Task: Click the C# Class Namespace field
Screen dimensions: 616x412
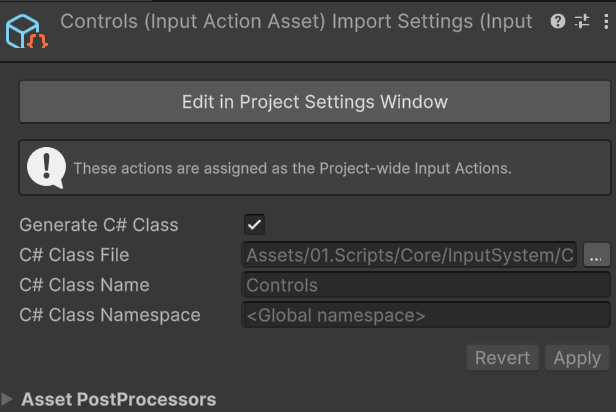Action: coord(426,315)
